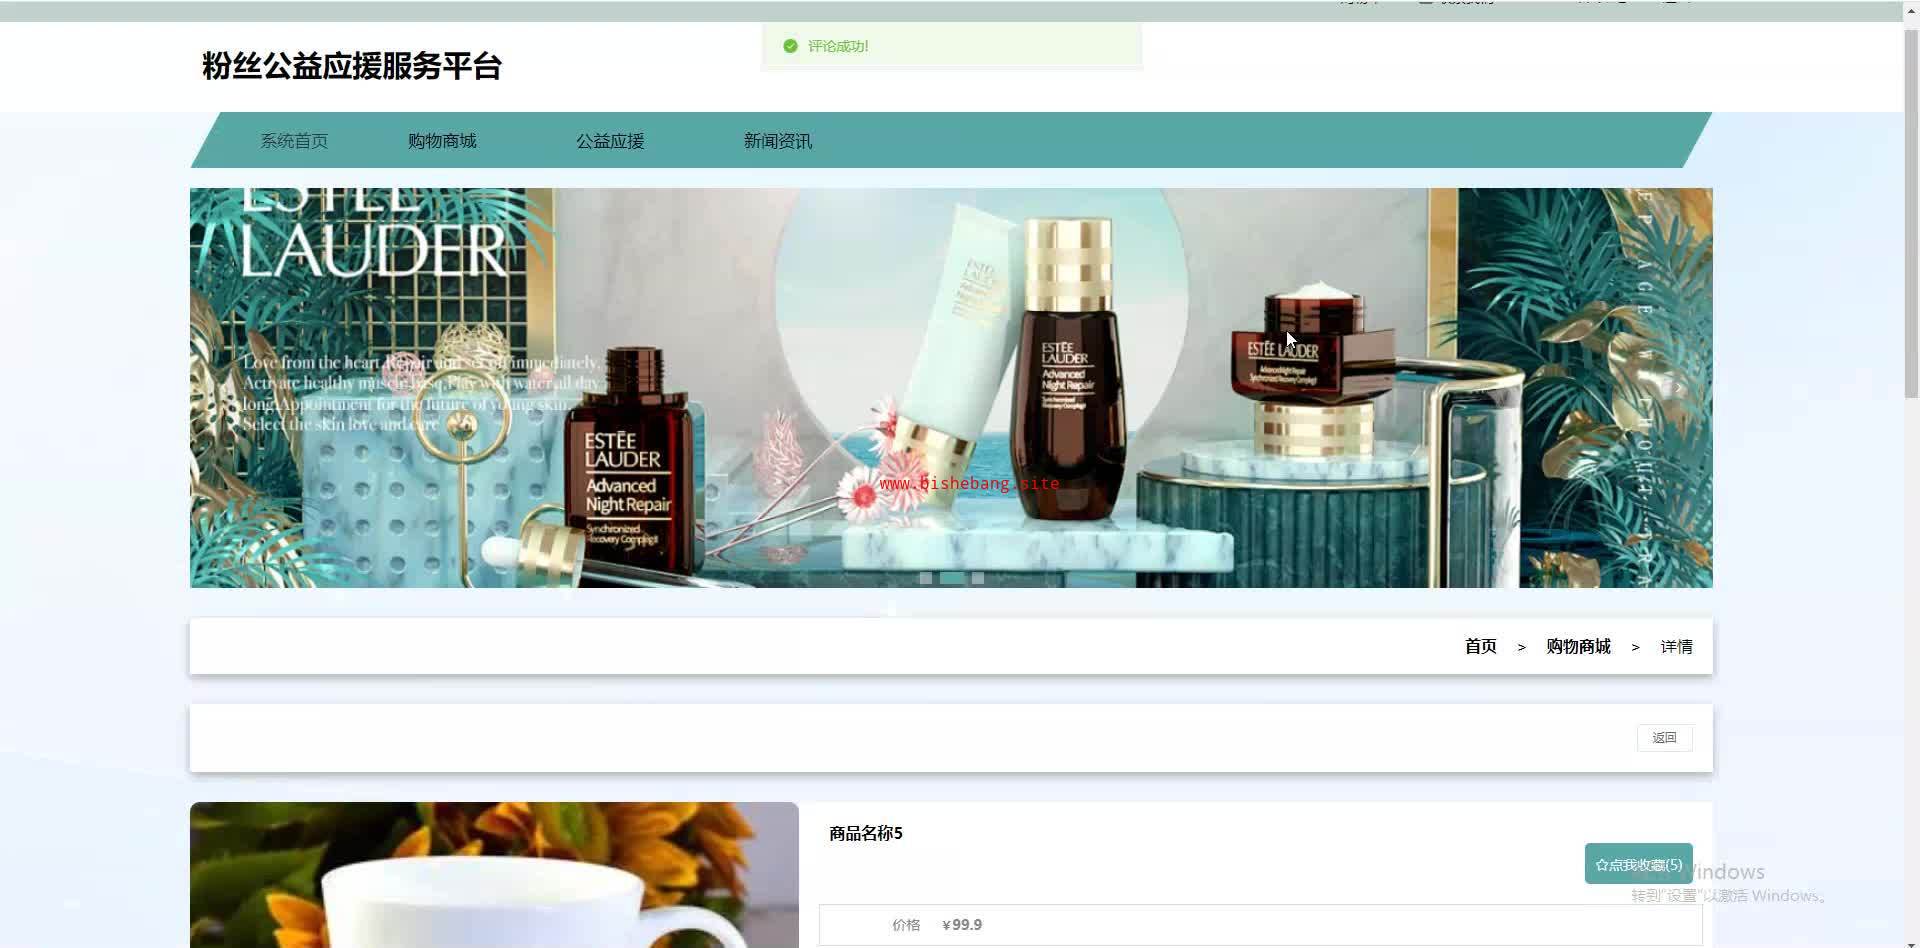Click the 商品名称5 product title
The height and width of the screenshot is (948, 1920).
click(866, 833)
